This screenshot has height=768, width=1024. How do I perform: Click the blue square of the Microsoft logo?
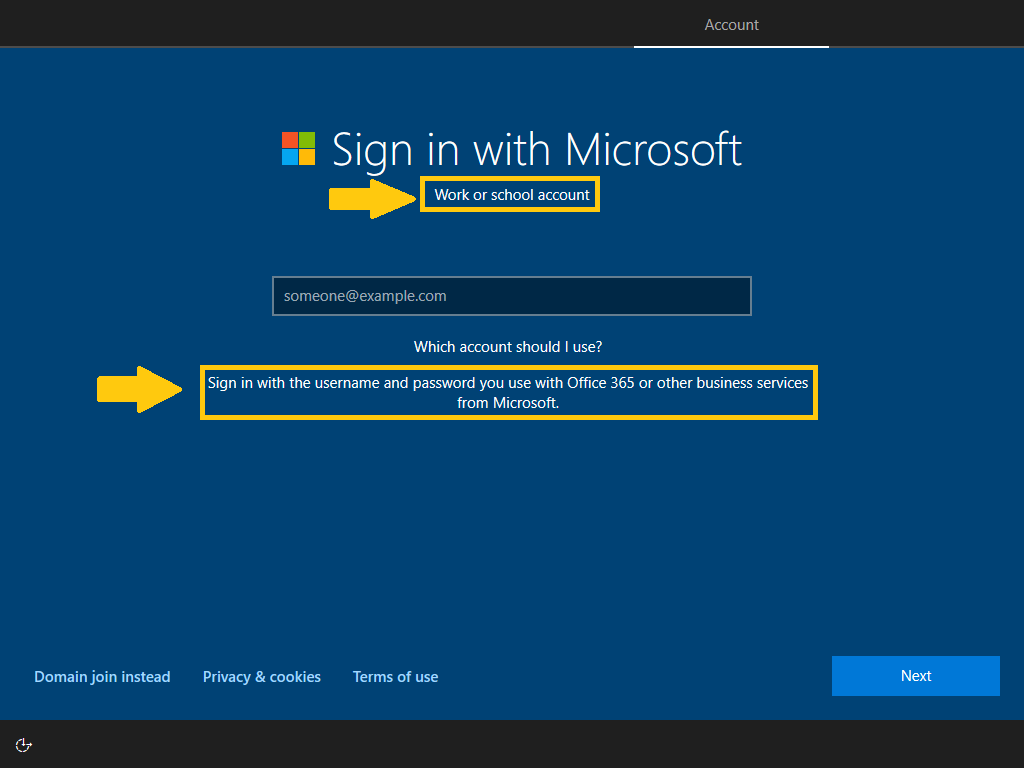290,157
